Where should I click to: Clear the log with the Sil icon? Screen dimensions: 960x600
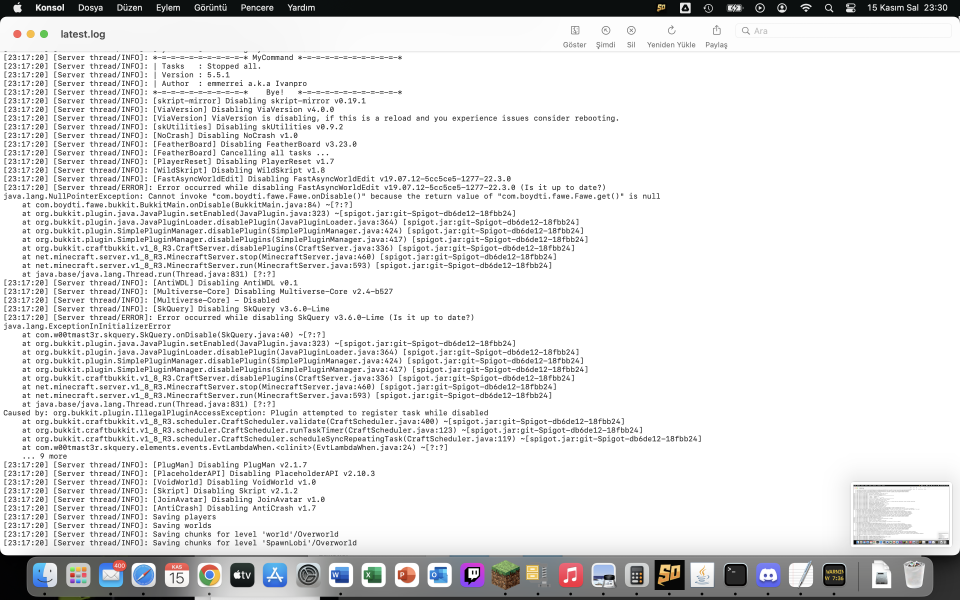point(631,31)
